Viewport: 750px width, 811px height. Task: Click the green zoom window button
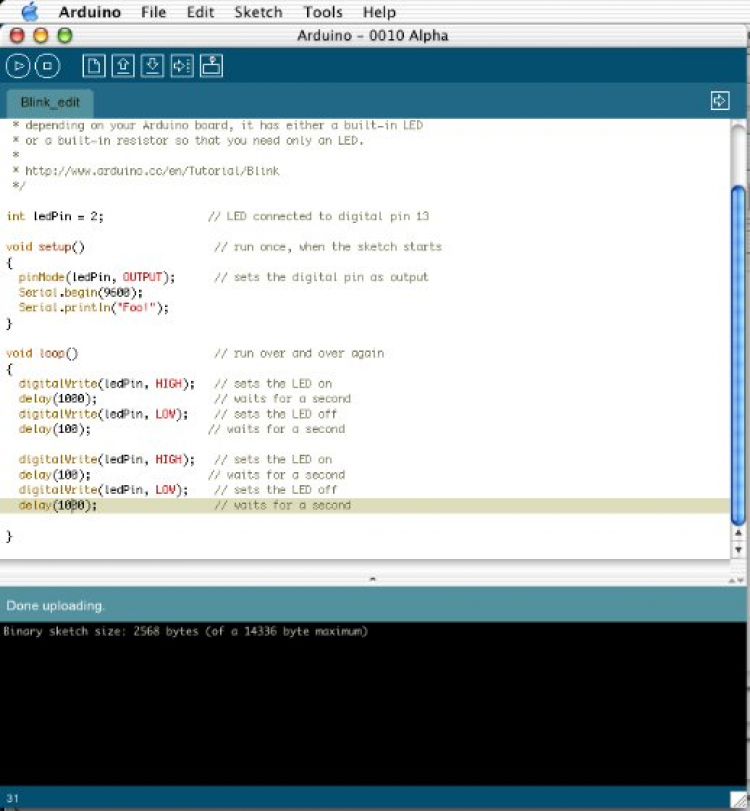(x=65, y=35)
